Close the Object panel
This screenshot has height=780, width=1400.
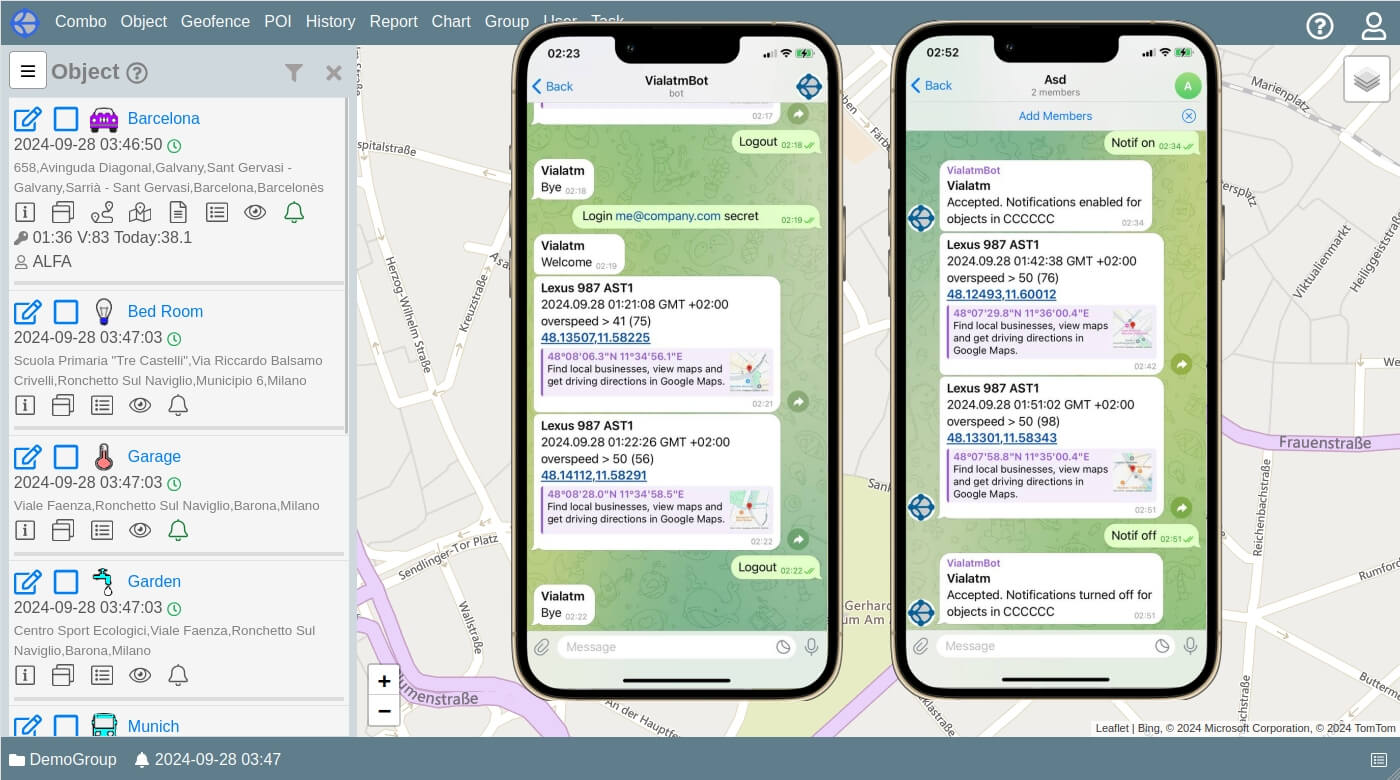pos(334,72)
